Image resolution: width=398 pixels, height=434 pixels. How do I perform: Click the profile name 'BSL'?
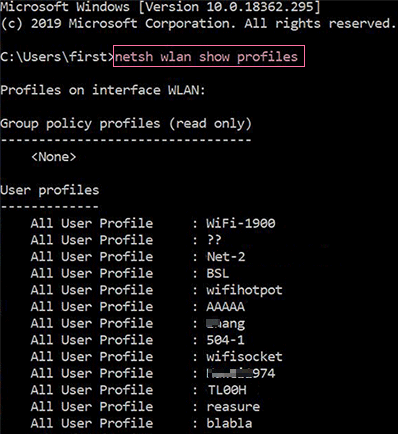coord(218,273)
